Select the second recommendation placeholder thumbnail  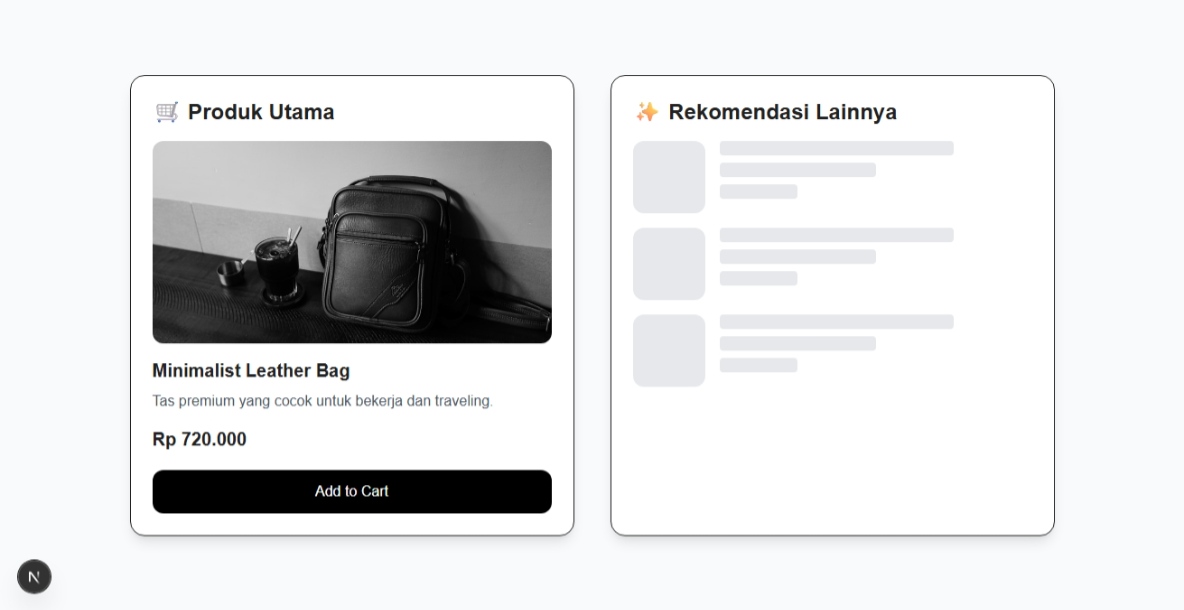coord(669,264)
